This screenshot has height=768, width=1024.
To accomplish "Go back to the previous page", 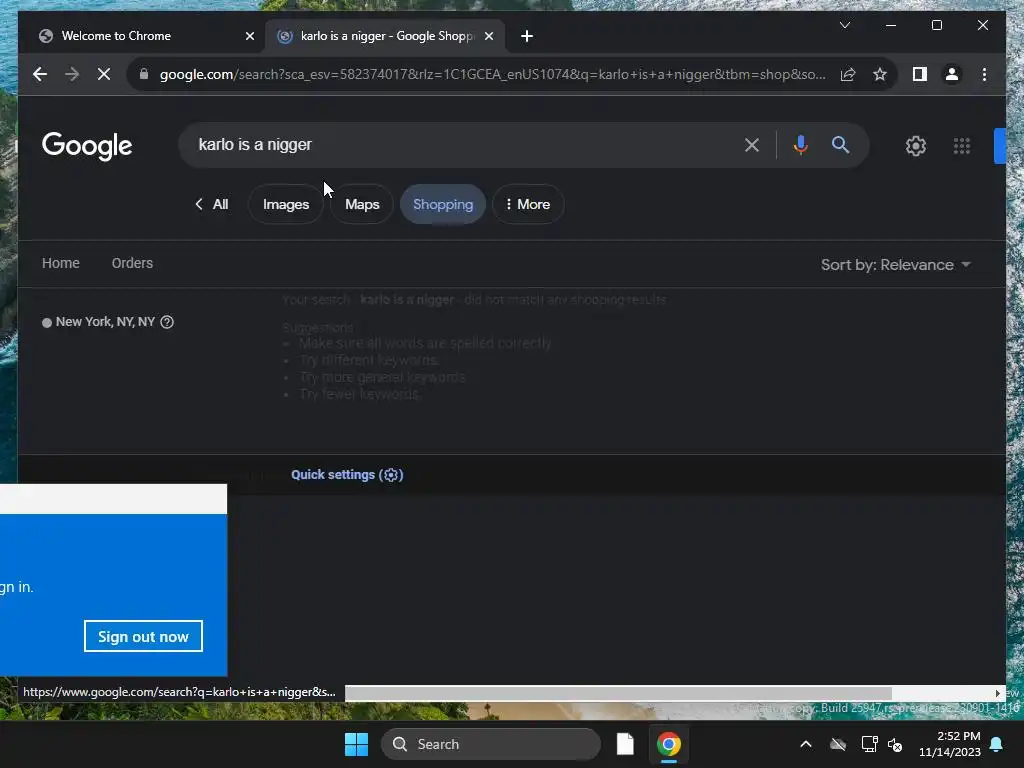I will point(40,74).
